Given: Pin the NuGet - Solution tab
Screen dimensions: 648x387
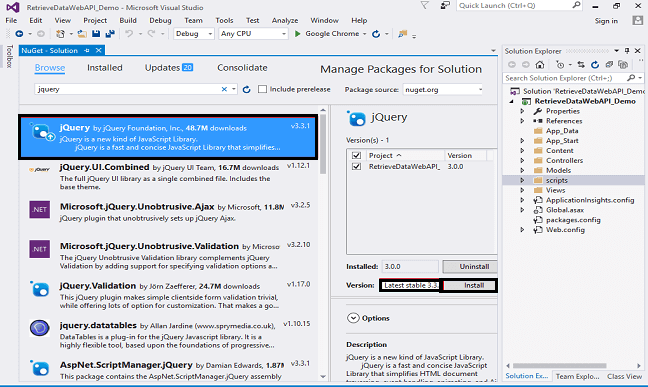Looking at the screenshot, I should click(87, 50).
